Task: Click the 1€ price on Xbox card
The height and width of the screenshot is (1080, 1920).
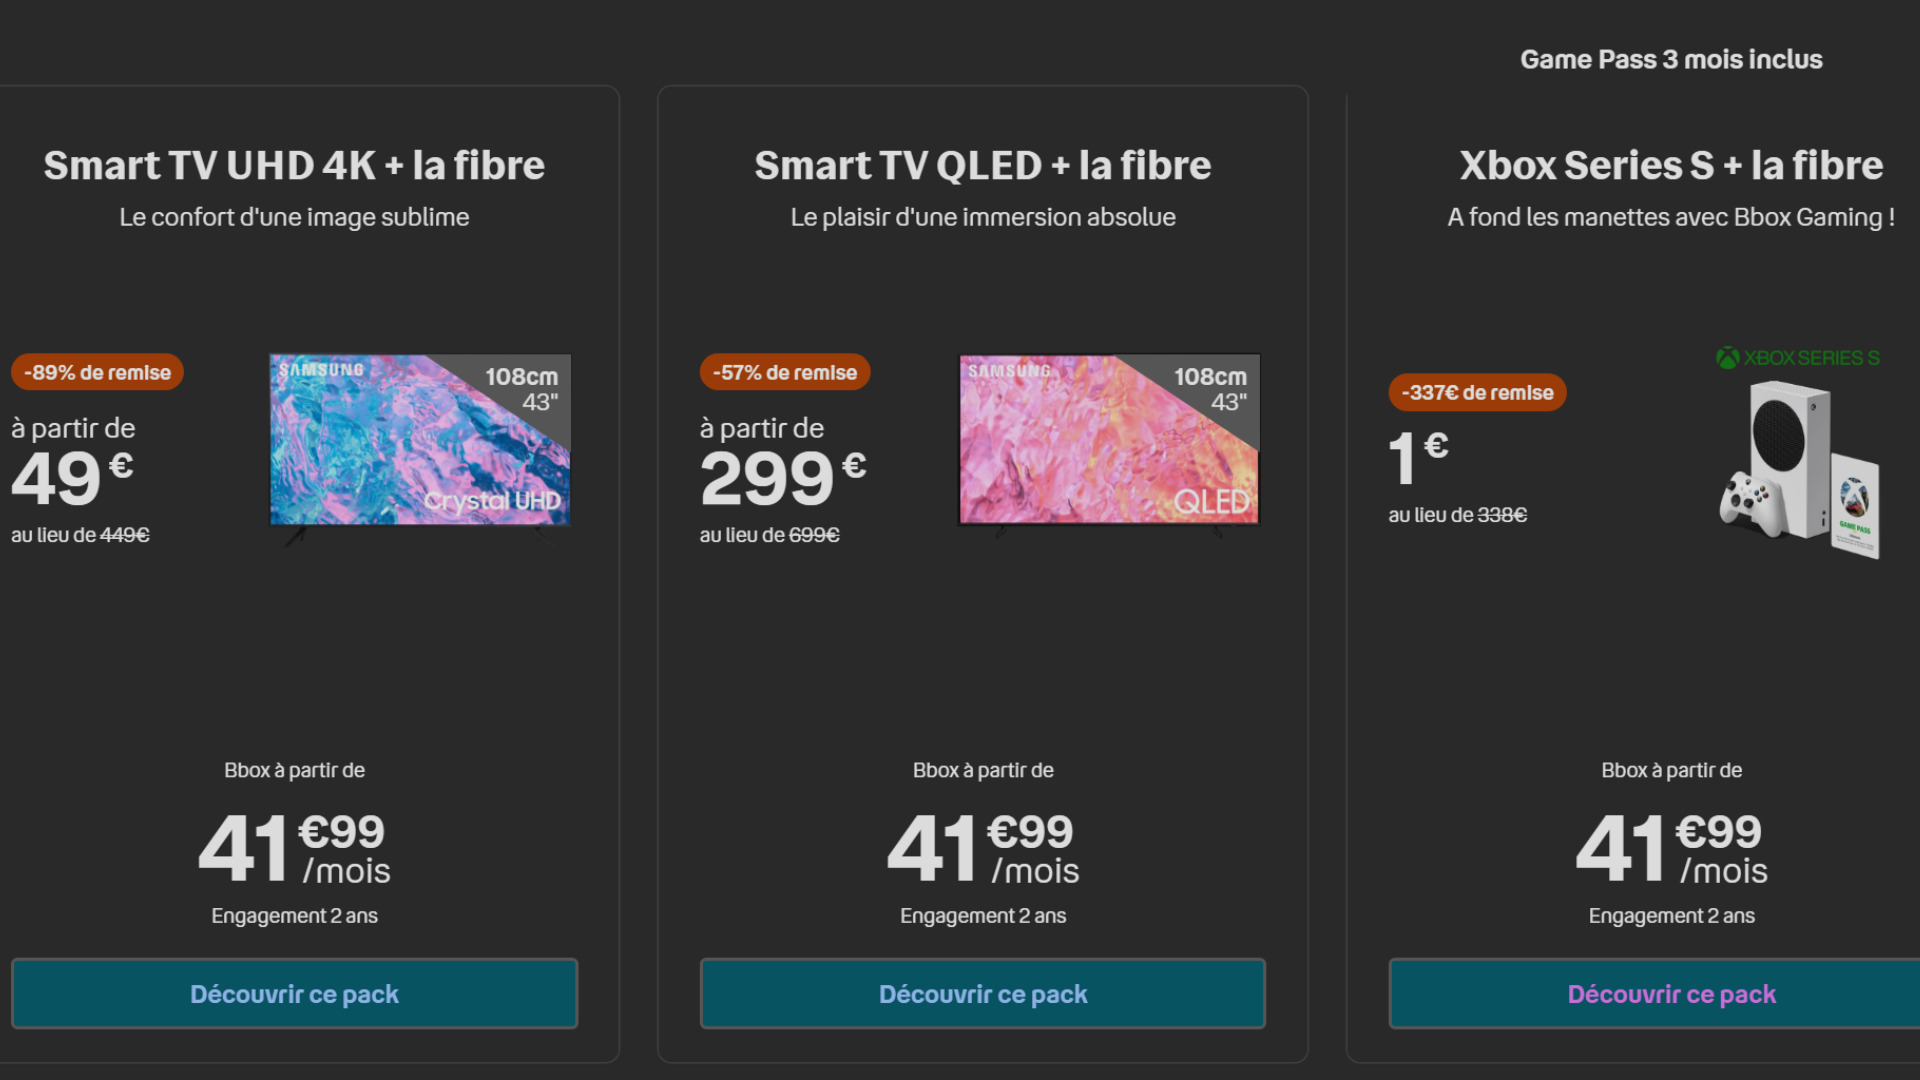Action: (x=1418, y=458)
